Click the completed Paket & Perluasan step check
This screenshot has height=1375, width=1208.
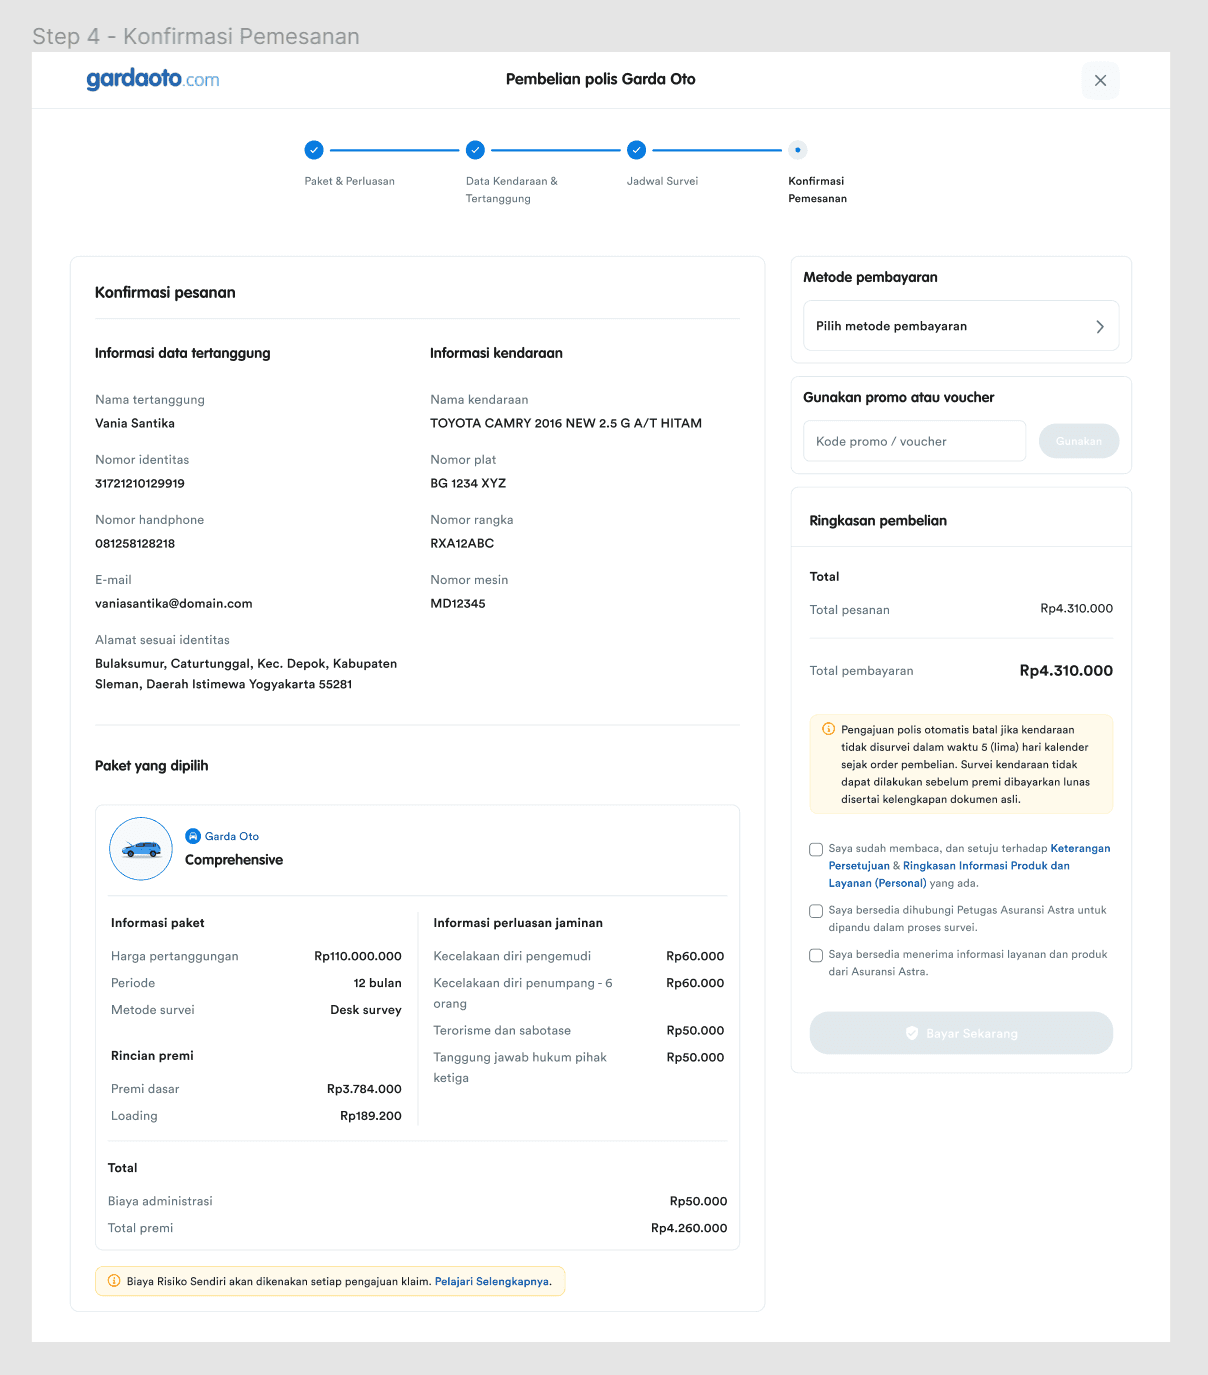pos(314,150)
